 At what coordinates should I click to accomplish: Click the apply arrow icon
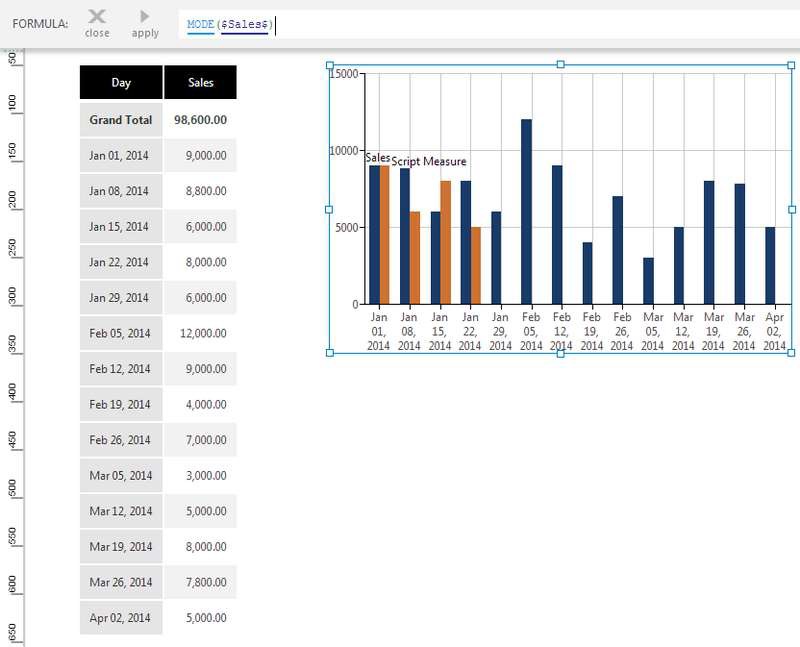(x=145, y=17)
